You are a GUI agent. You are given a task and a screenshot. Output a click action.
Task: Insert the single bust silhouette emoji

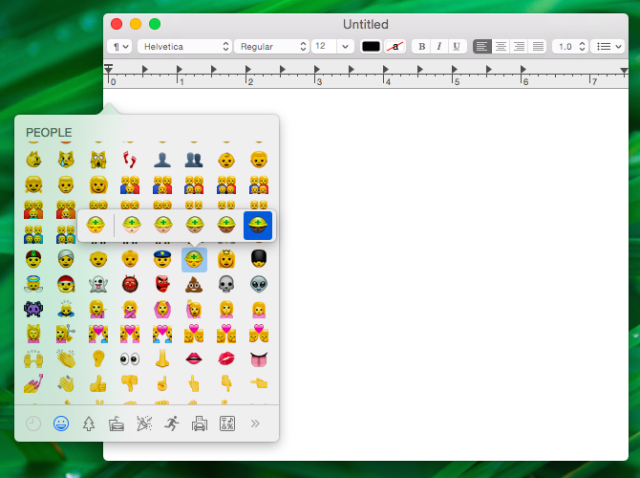click(x=162, y=160)
